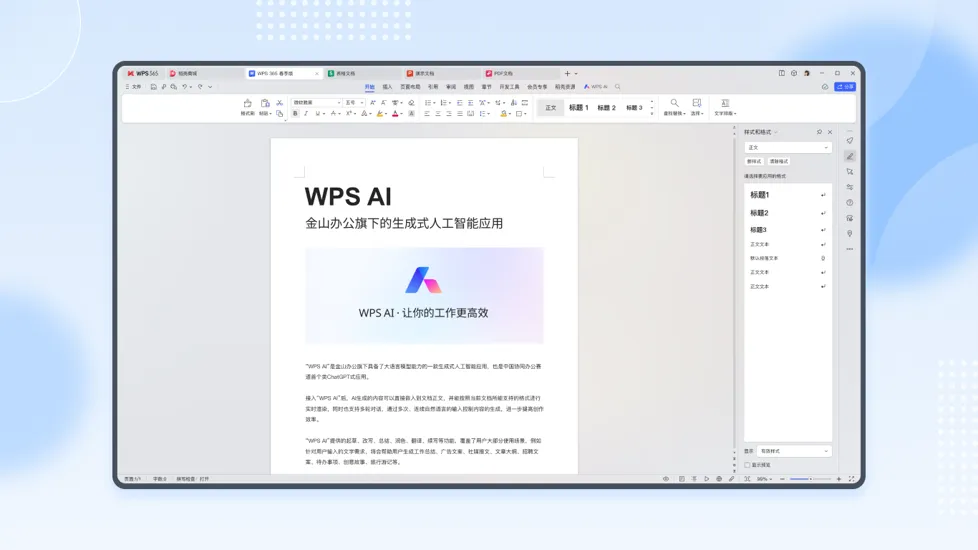This screenshot has width=978, height=550.
Task: Click the user avatar in title bar
Action: (x=806, y=73)
